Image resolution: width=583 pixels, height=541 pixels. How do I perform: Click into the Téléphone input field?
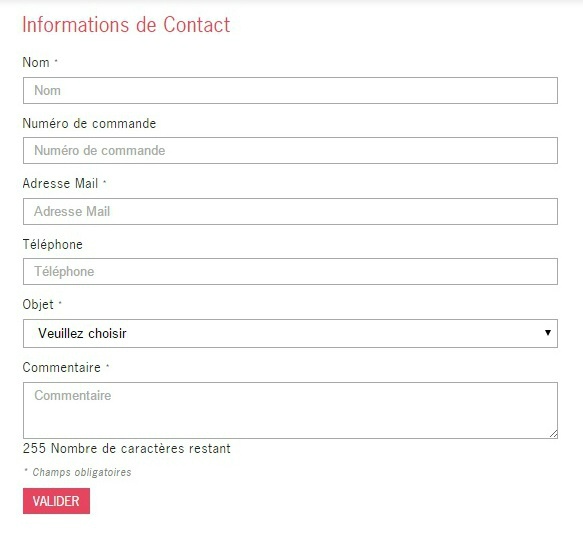pos(290,271)
